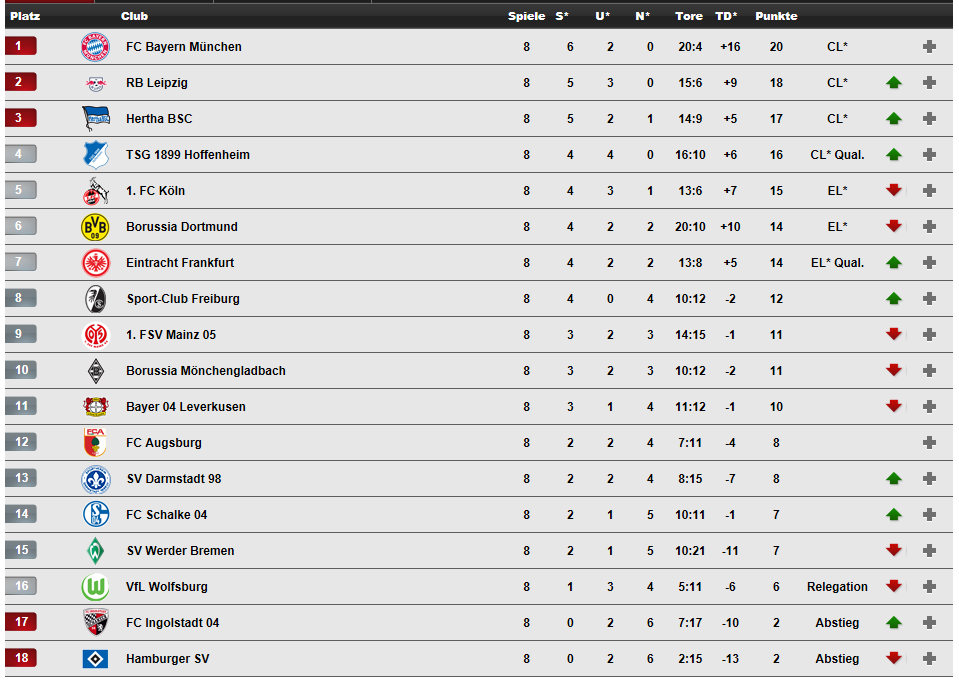Screen dimensions: 959x680
Task: Expand Hertha BSC details via plus icon
Action: [x=929, y=119]
